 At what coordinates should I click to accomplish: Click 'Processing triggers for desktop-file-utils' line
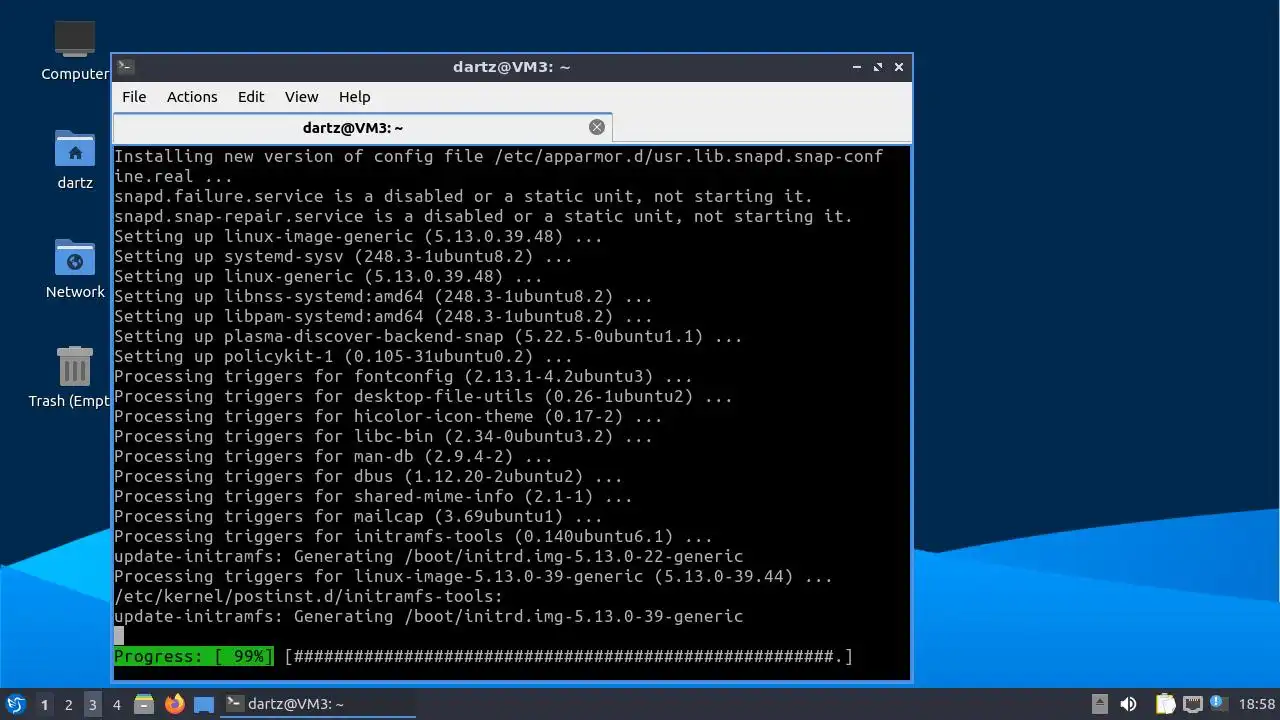(x=423, y=396)
